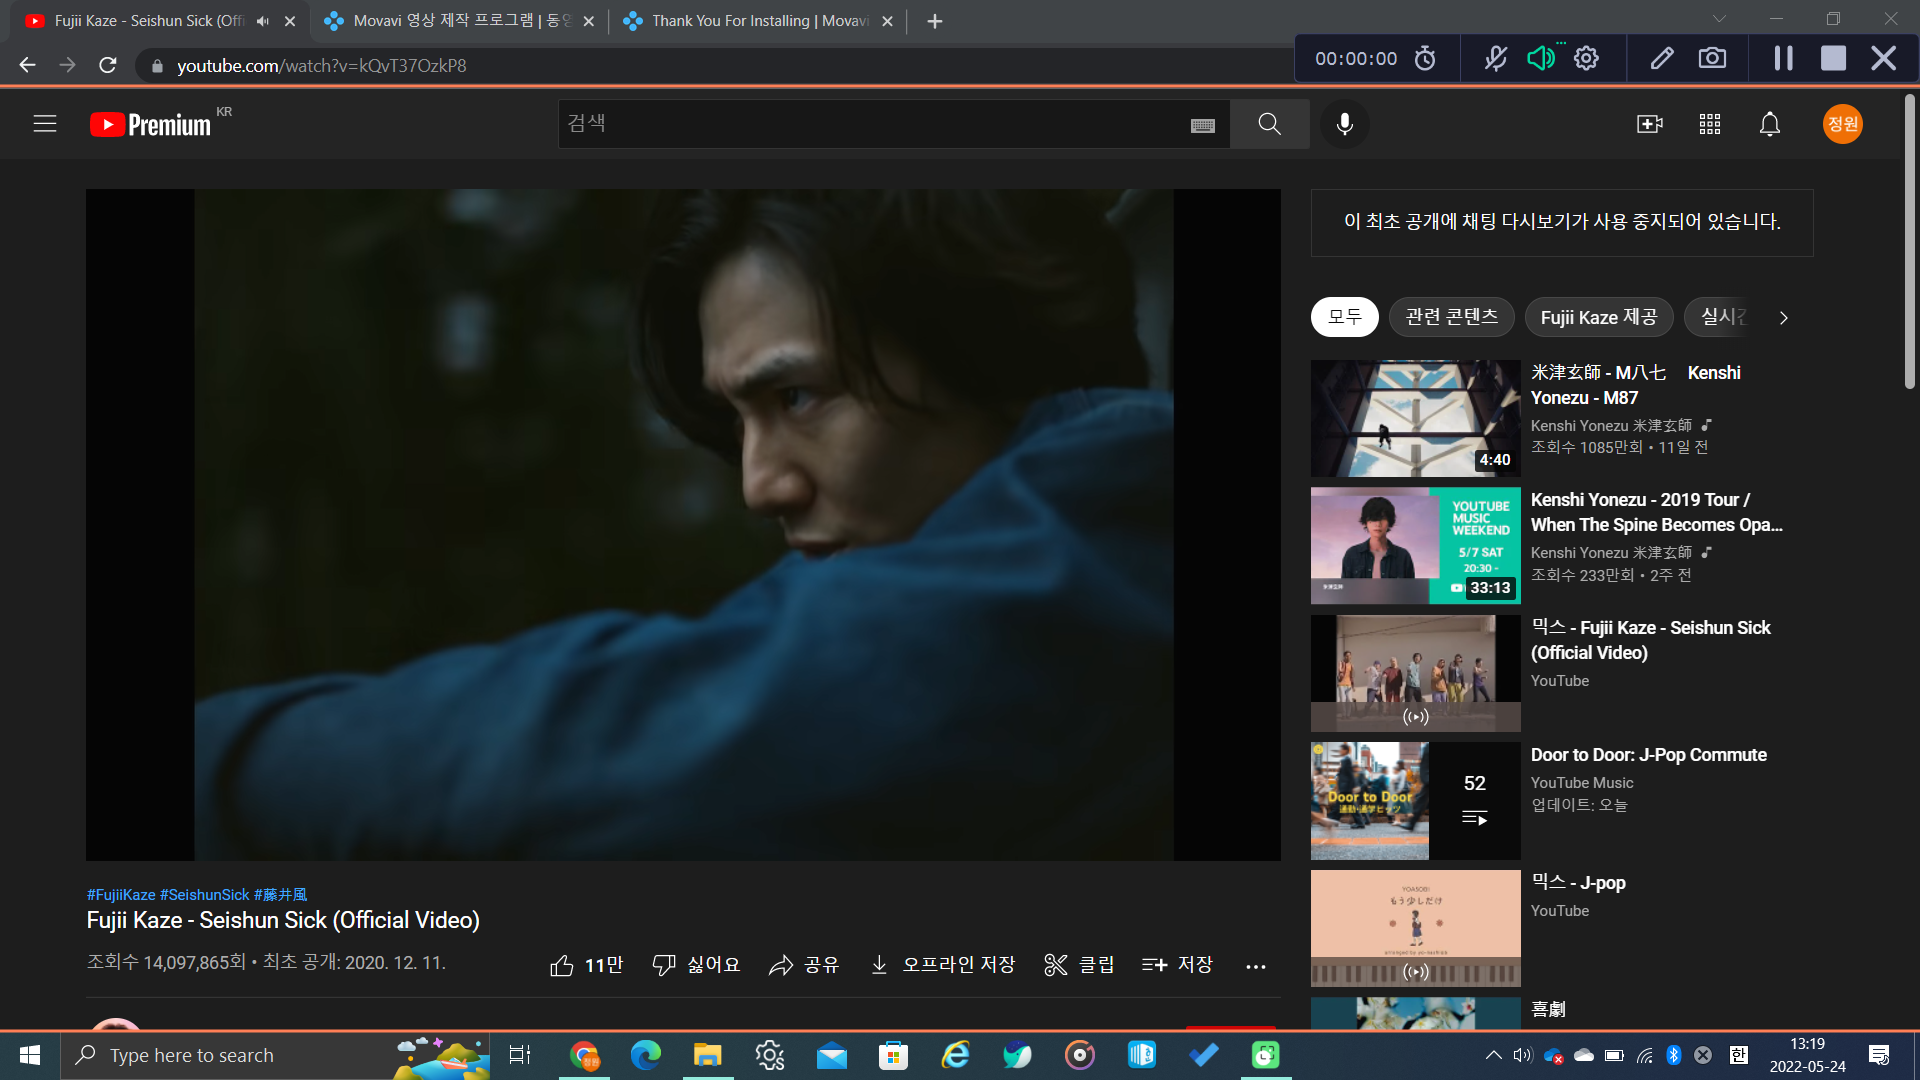Click the search magnifier button

pos(1269,124)
